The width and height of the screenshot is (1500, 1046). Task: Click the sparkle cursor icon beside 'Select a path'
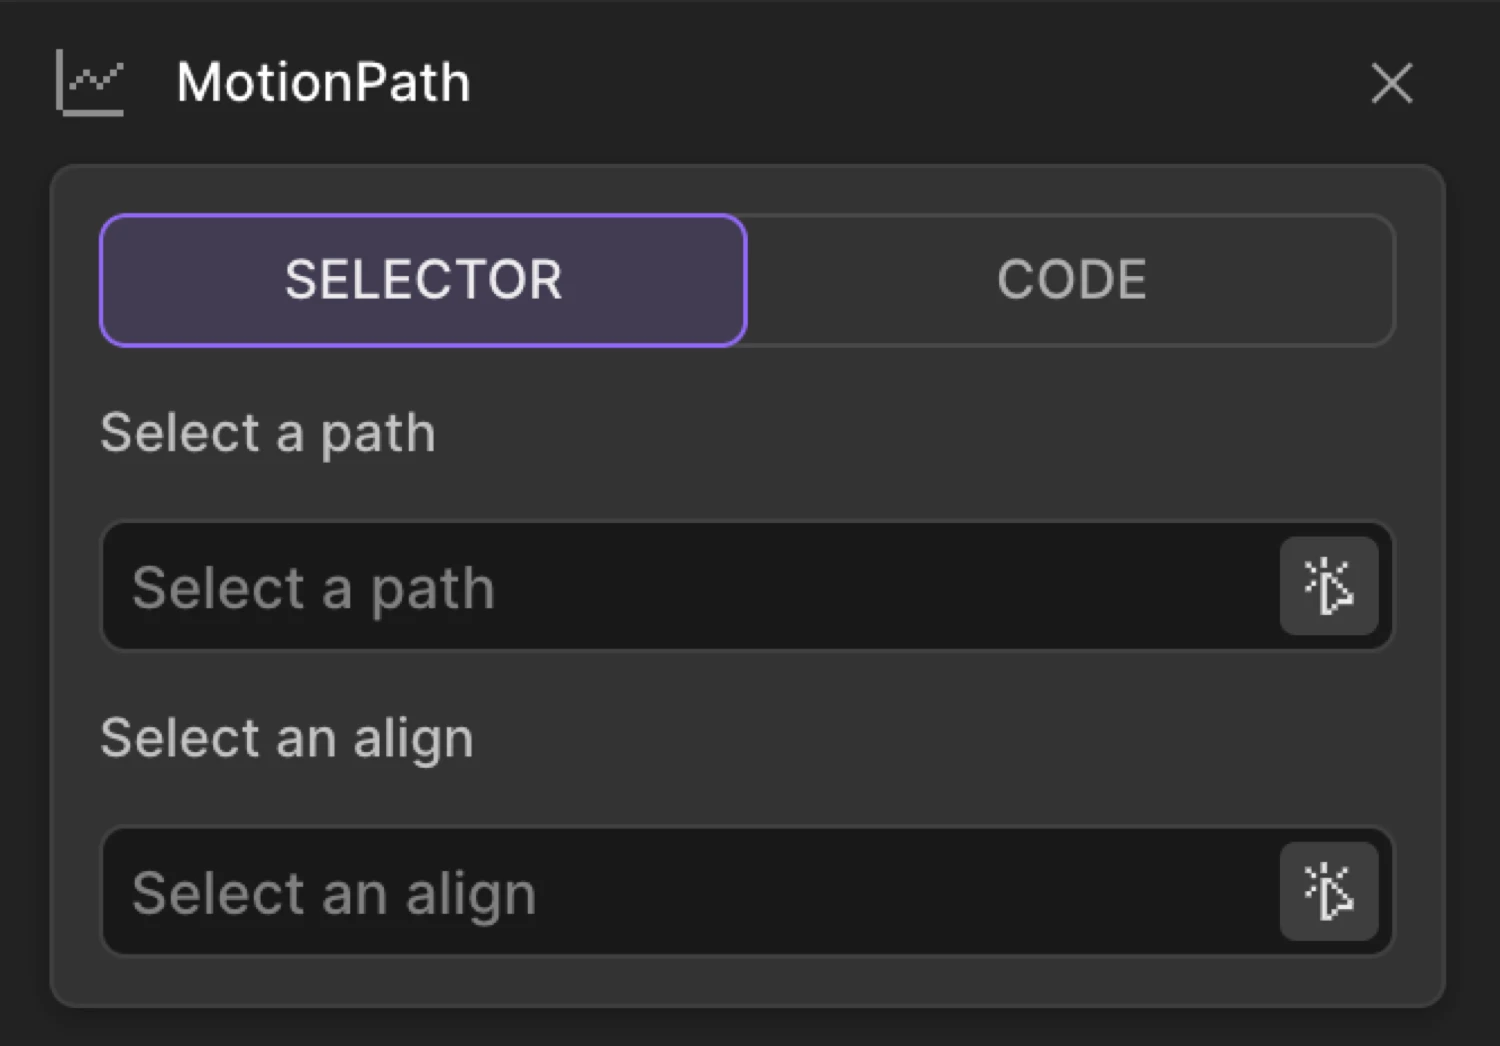click(1329, 587)
